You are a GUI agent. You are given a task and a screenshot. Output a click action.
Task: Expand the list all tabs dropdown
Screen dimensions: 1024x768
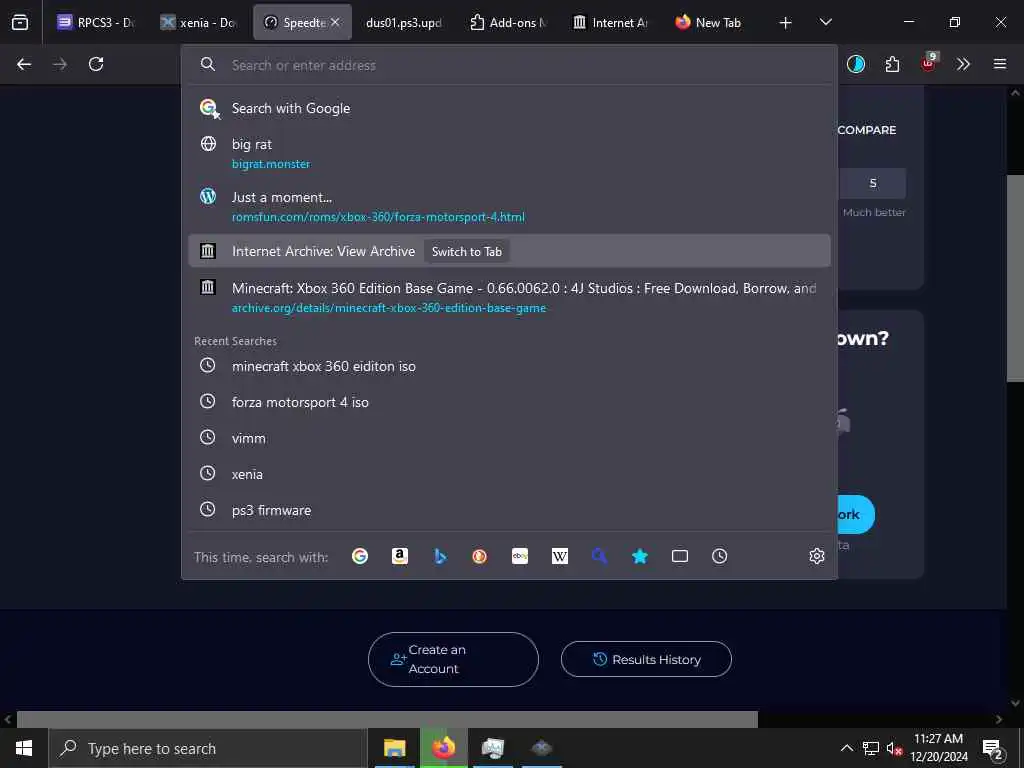pos(825,22)
